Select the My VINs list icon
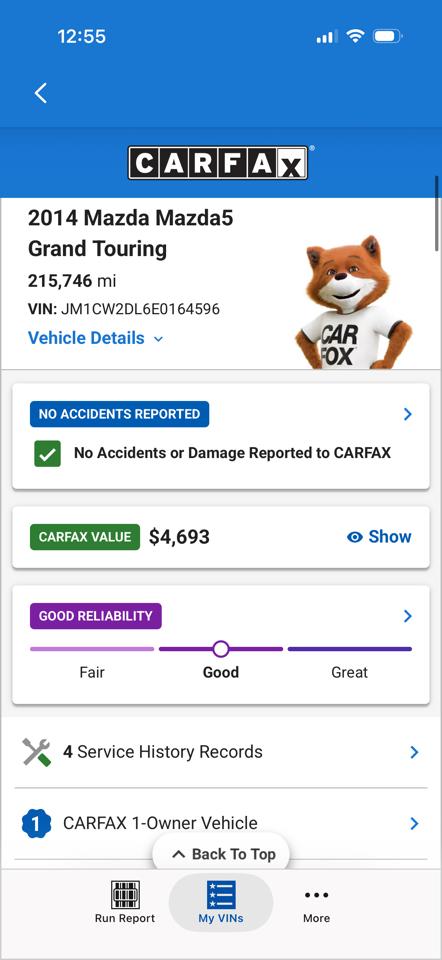The width and height of the screenshot is (442, 960). point(221,894)
